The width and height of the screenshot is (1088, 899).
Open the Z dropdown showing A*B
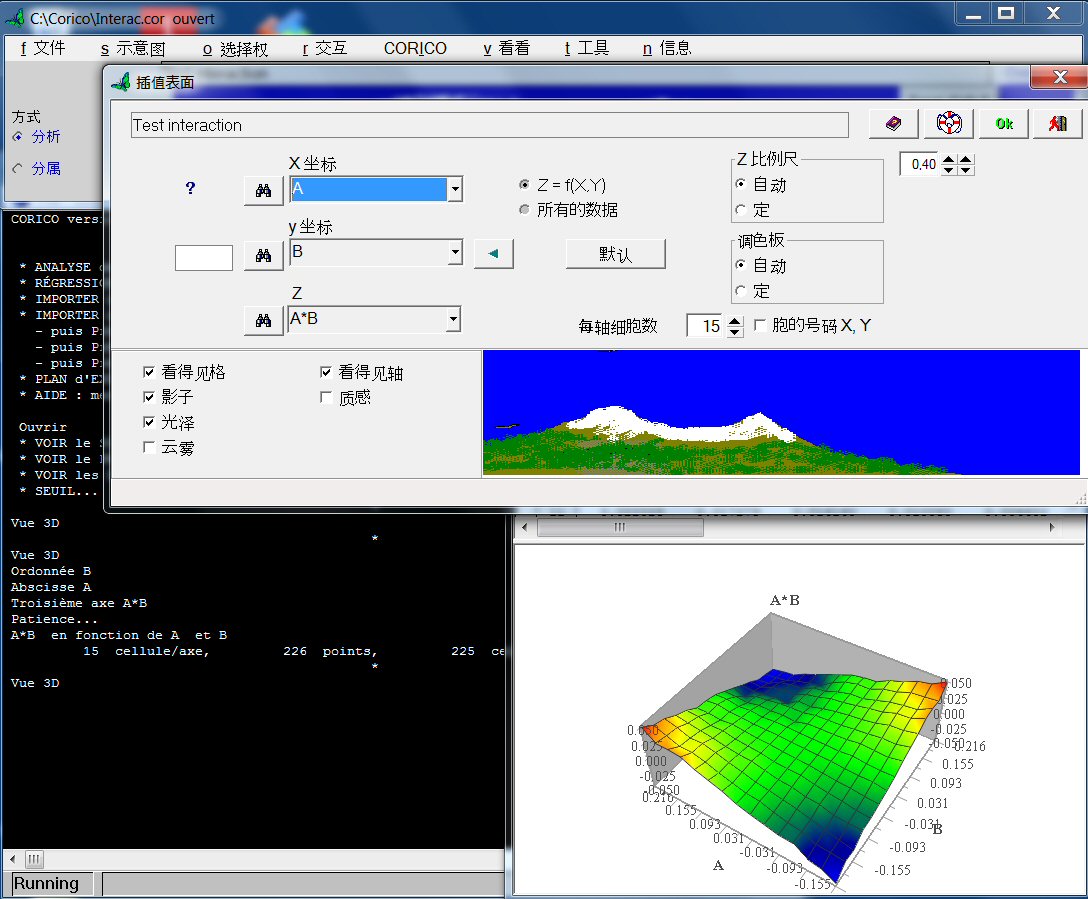click(x=453, y=319)
